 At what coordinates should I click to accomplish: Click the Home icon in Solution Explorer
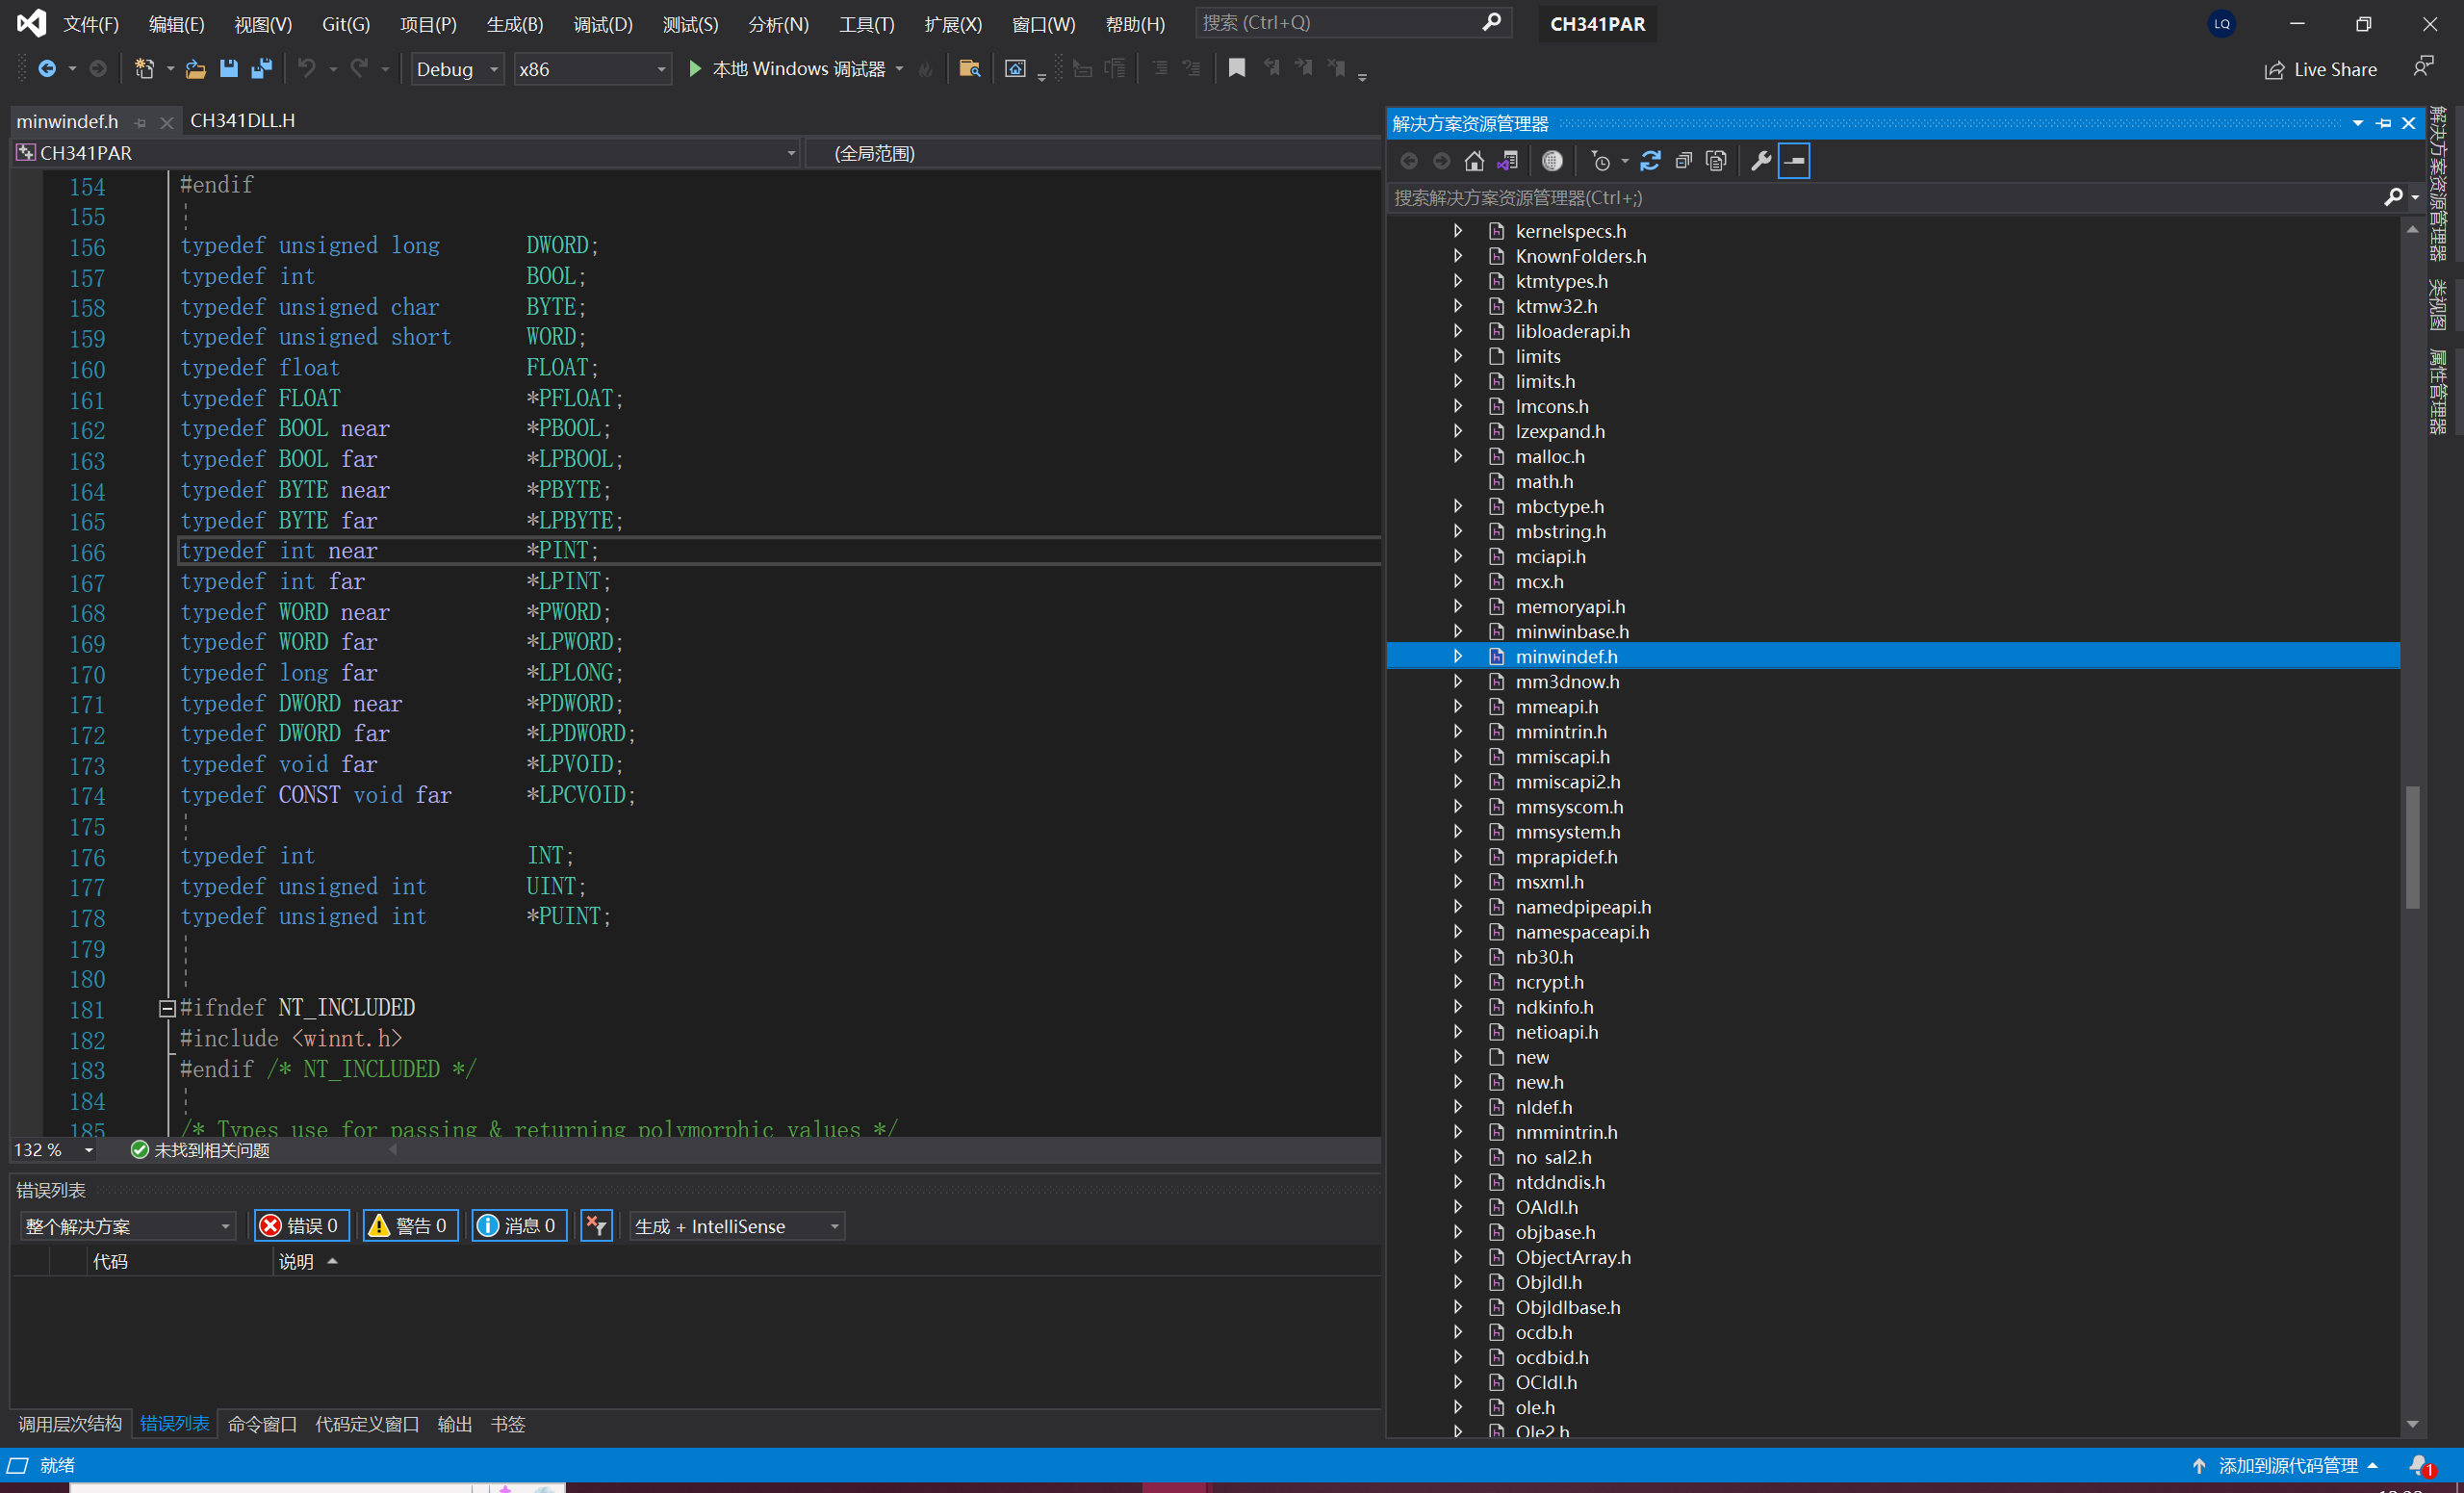[x=1474, y=161]
